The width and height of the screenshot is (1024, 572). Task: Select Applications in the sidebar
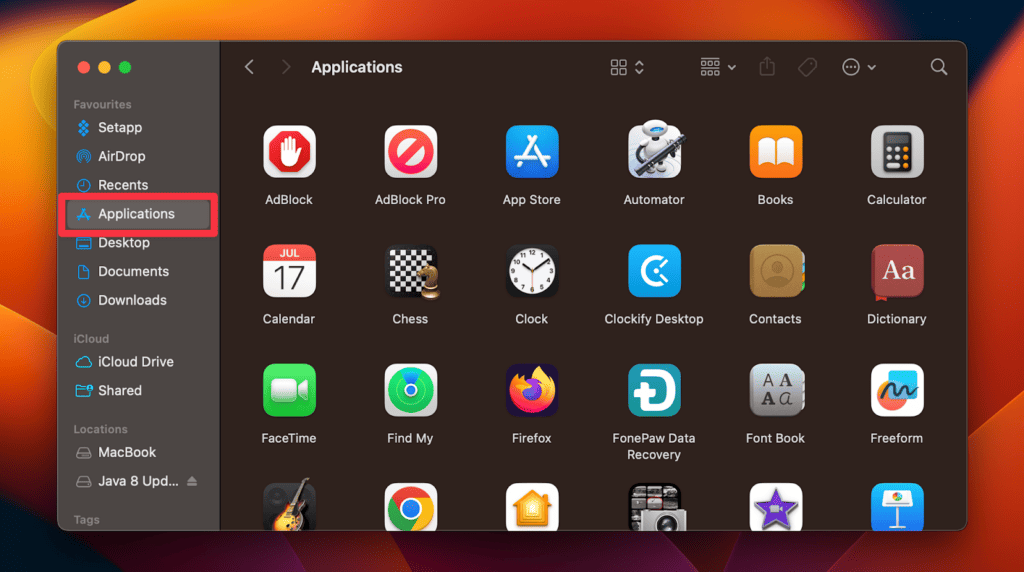[138, 214]
